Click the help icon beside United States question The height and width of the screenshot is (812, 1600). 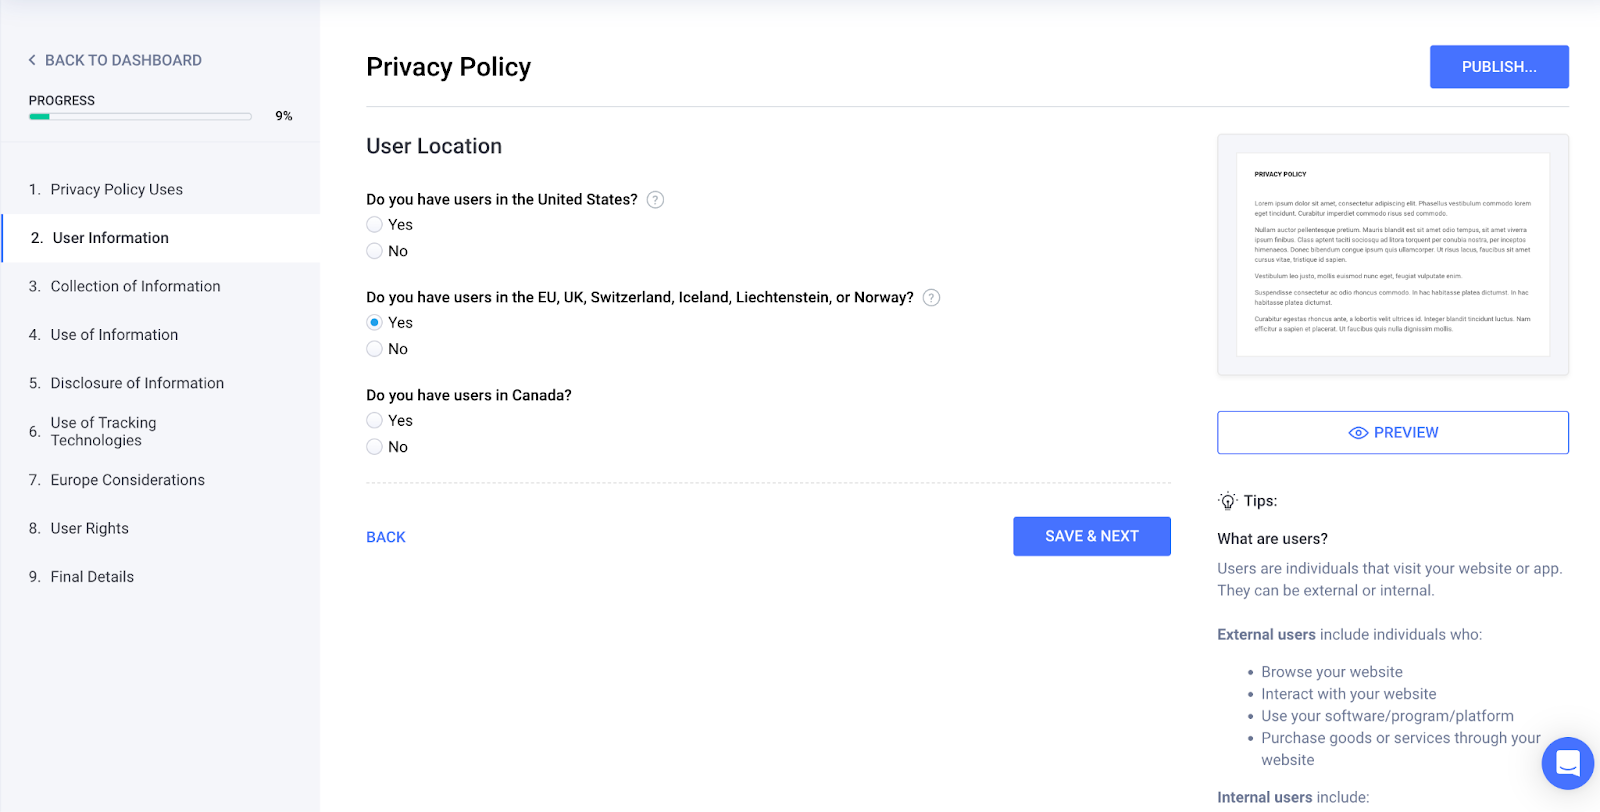tap(655, 200)
